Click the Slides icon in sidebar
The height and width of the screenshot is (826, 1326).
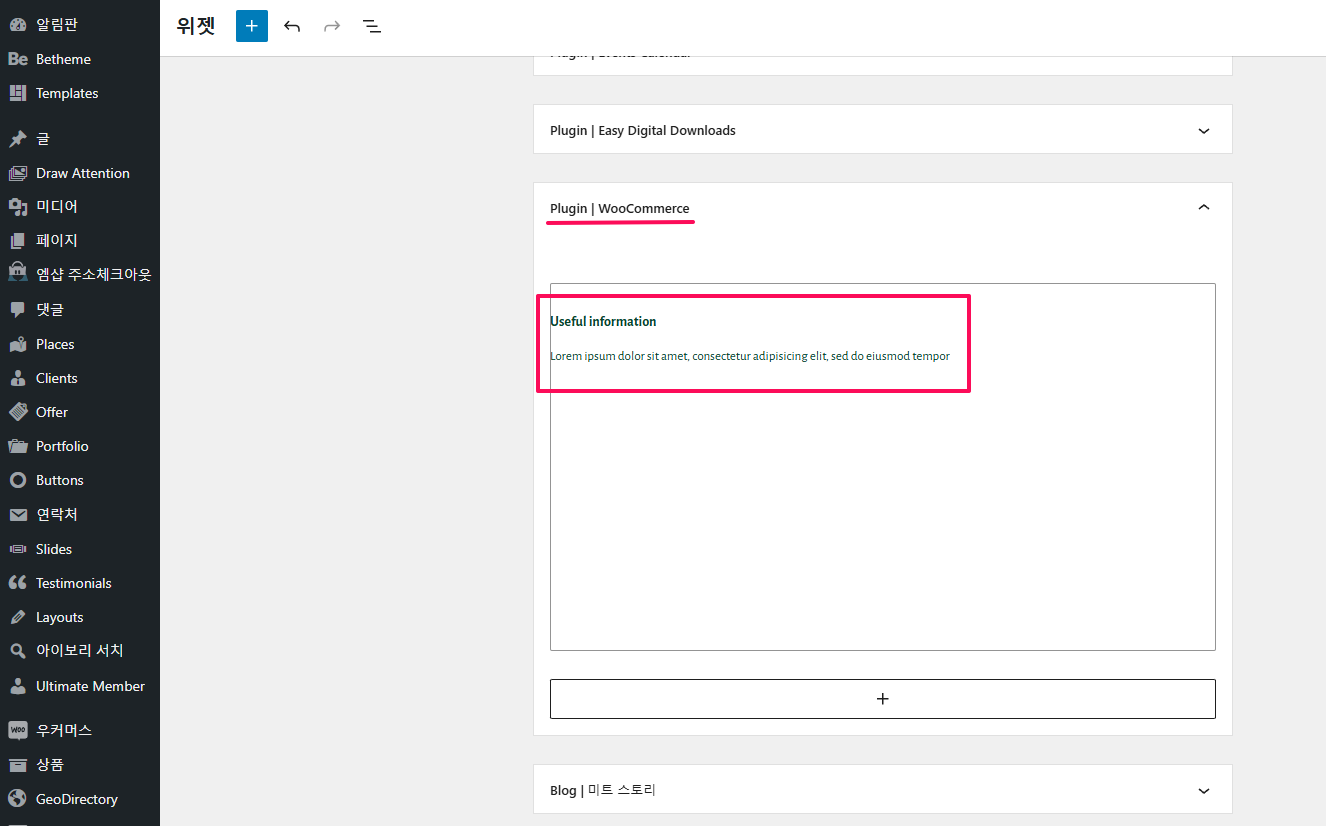point(17,549)
